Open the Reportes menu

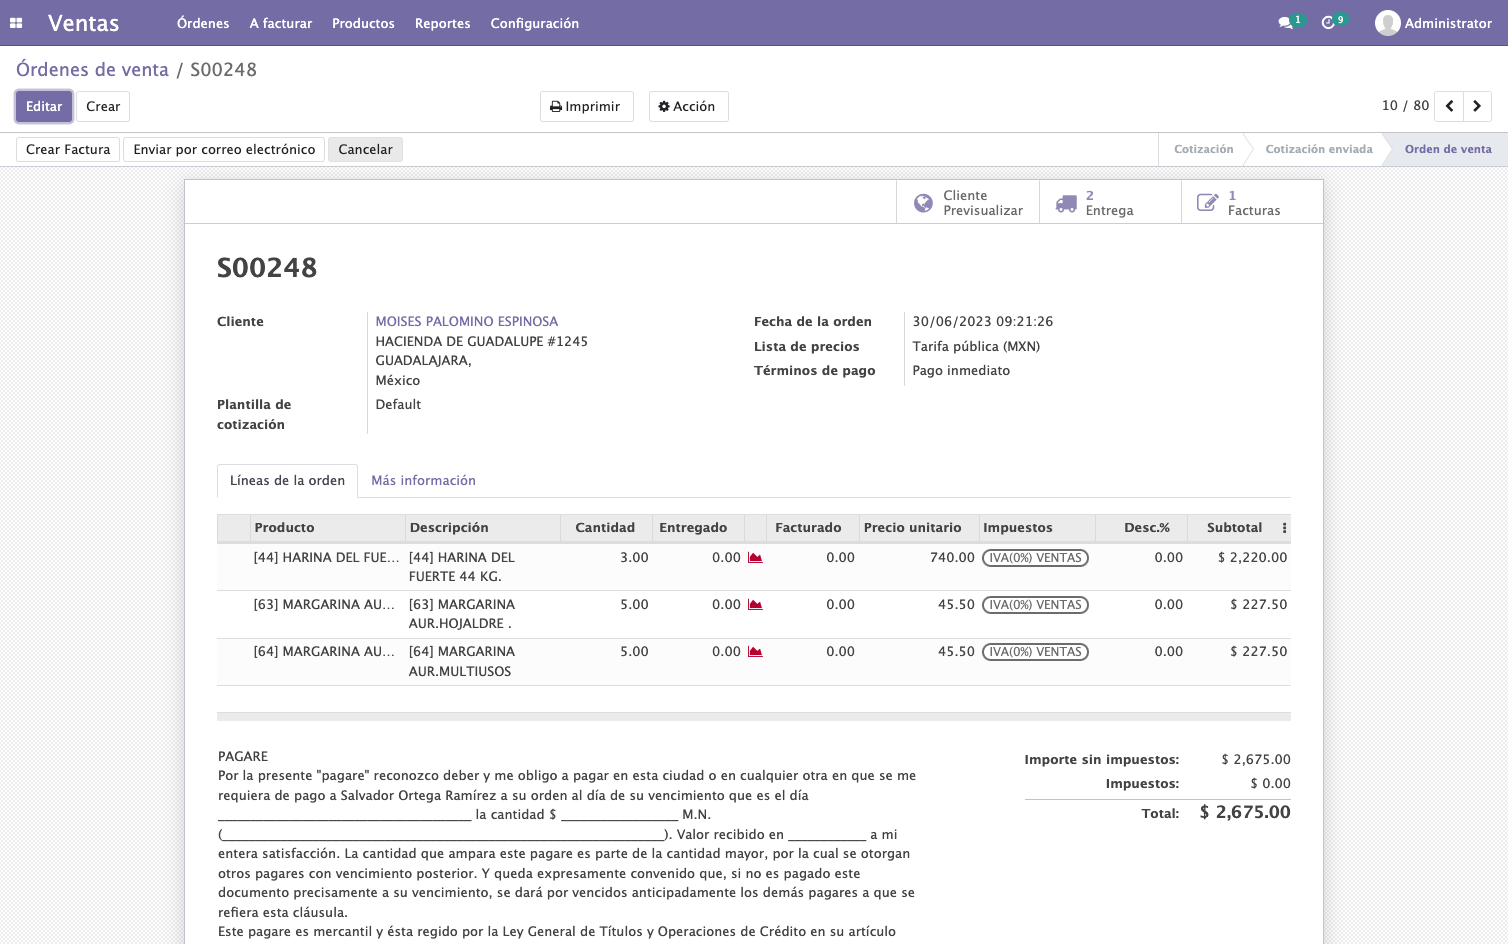pyautogui.click(x=442, y=23)
